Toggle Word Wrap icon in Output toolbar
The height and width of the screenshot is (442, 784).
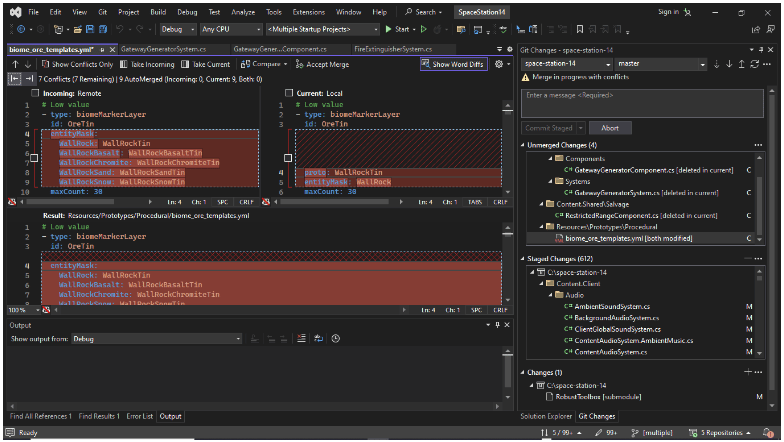318,338
